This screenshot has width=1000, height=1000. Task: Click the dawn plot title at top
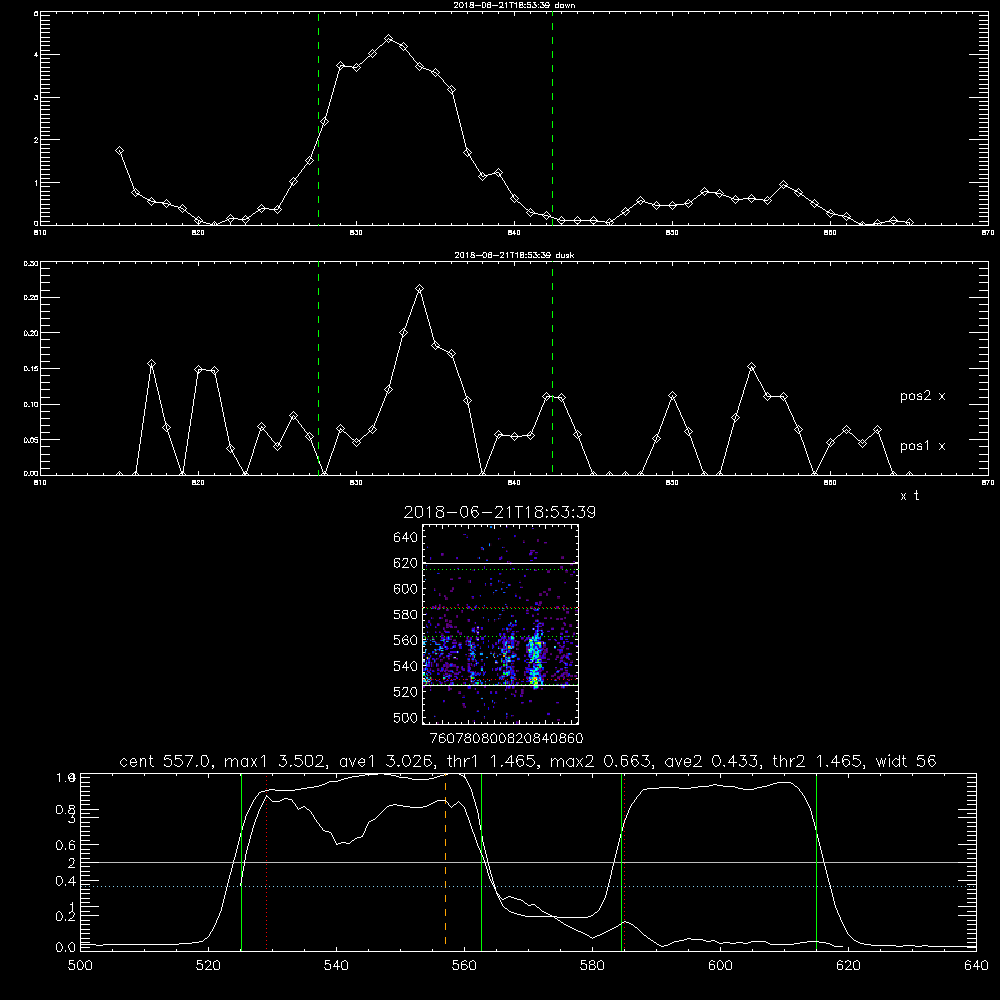coord(514,5)
